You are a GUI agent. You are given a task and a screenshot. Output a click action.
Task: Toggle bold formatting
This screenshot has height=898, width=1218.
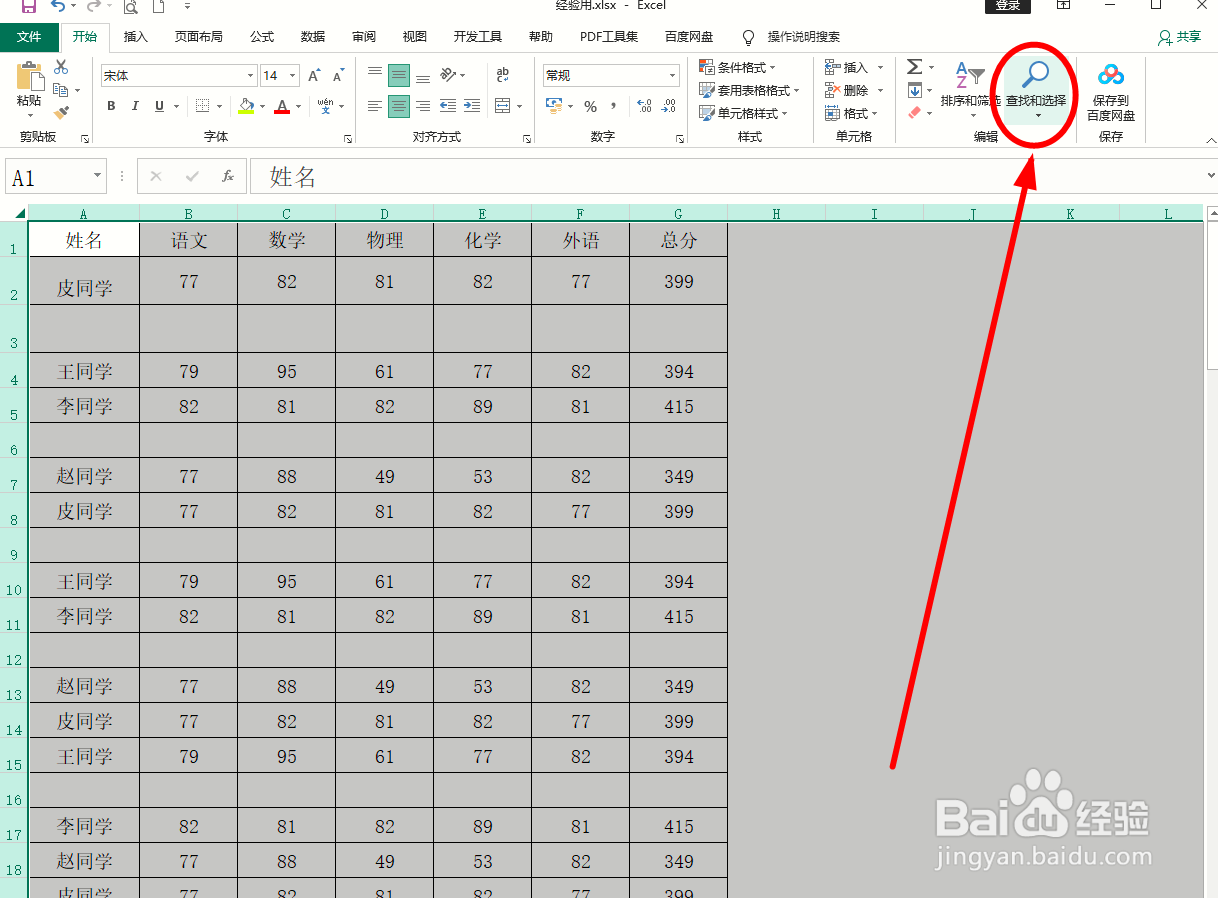coord(110,105)
